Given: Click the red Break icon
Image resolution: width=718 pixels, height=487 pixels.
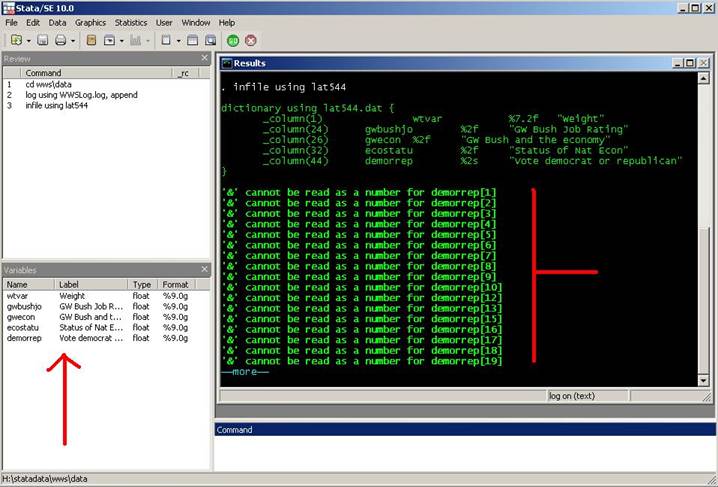Looking at the screenshot, I should point(250,40).
